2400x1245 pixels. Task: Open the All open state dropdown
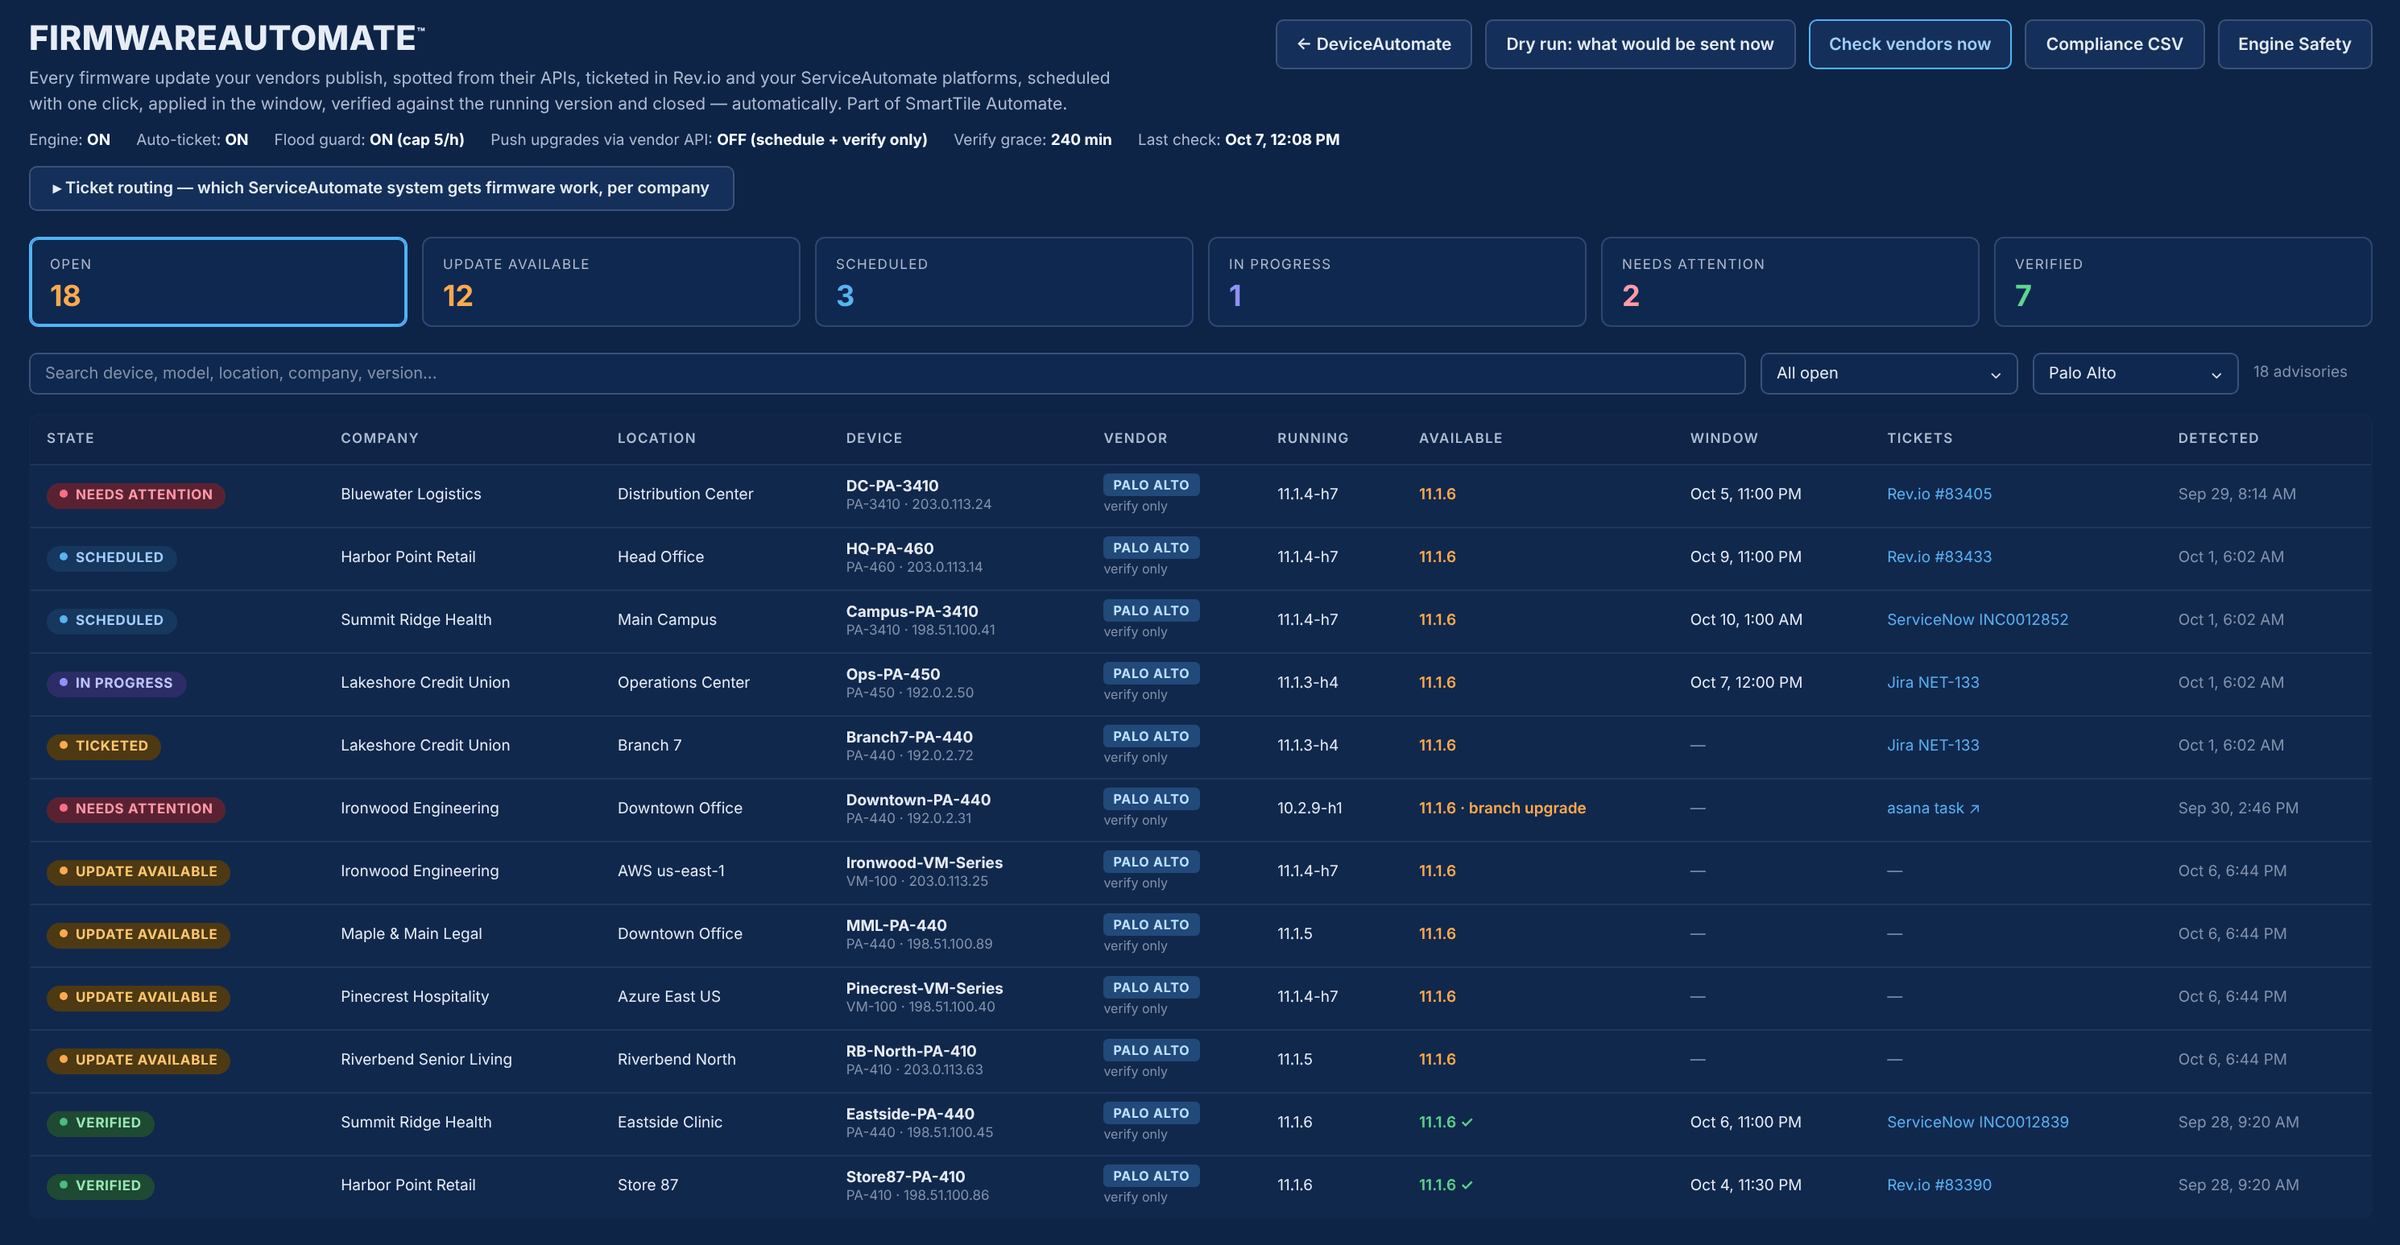[x=1888, y=373]
